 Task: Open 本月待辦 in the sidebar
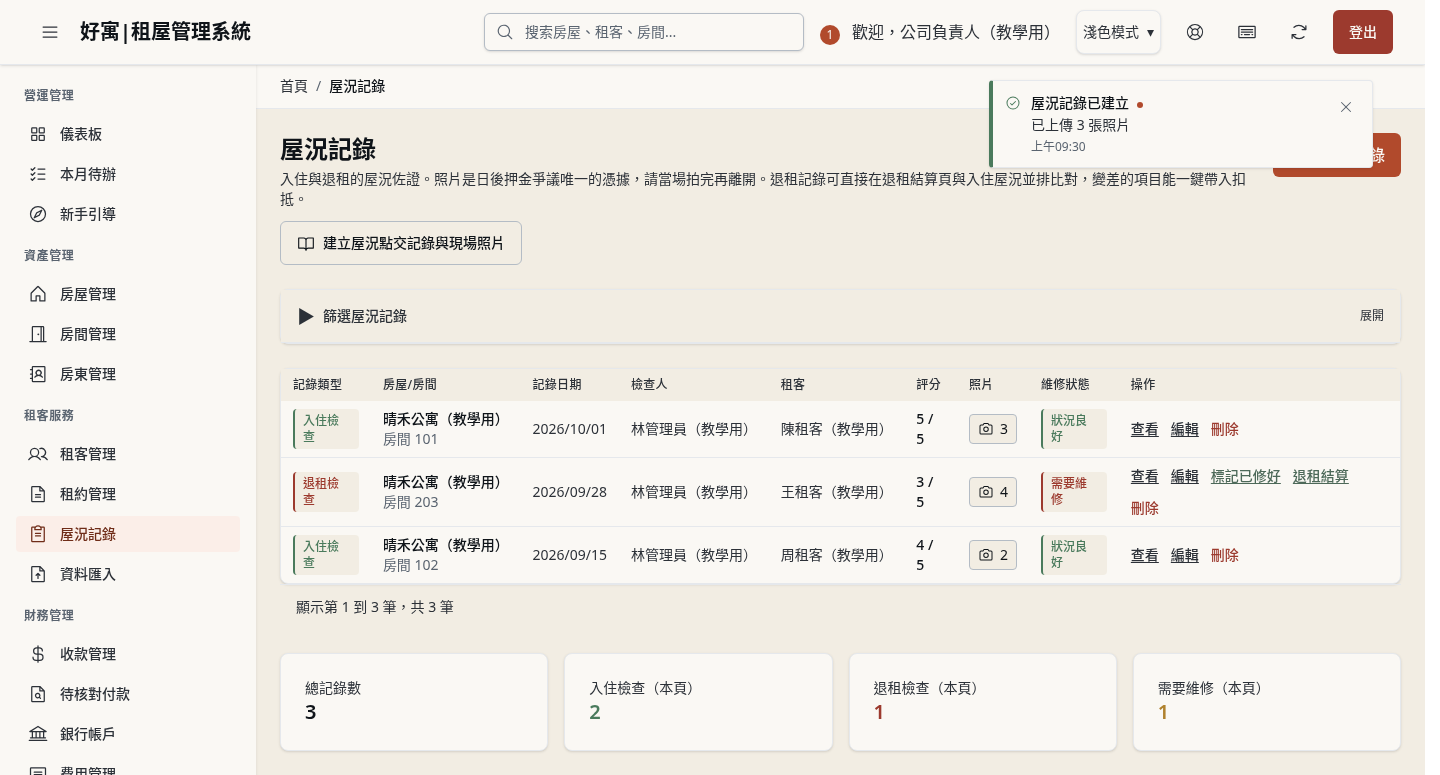point(128,174)
